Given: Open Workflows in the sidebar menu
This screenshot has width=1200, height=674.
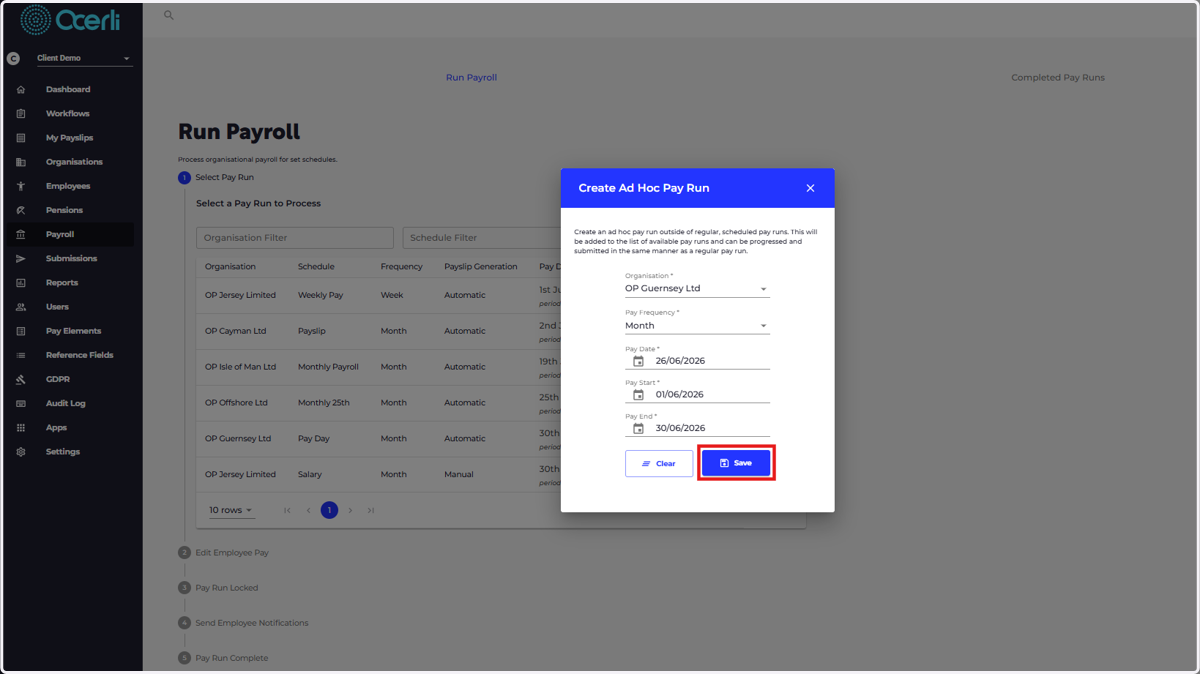Looking at the screenshot, I should pyautogui.click(x=68, y=114).
